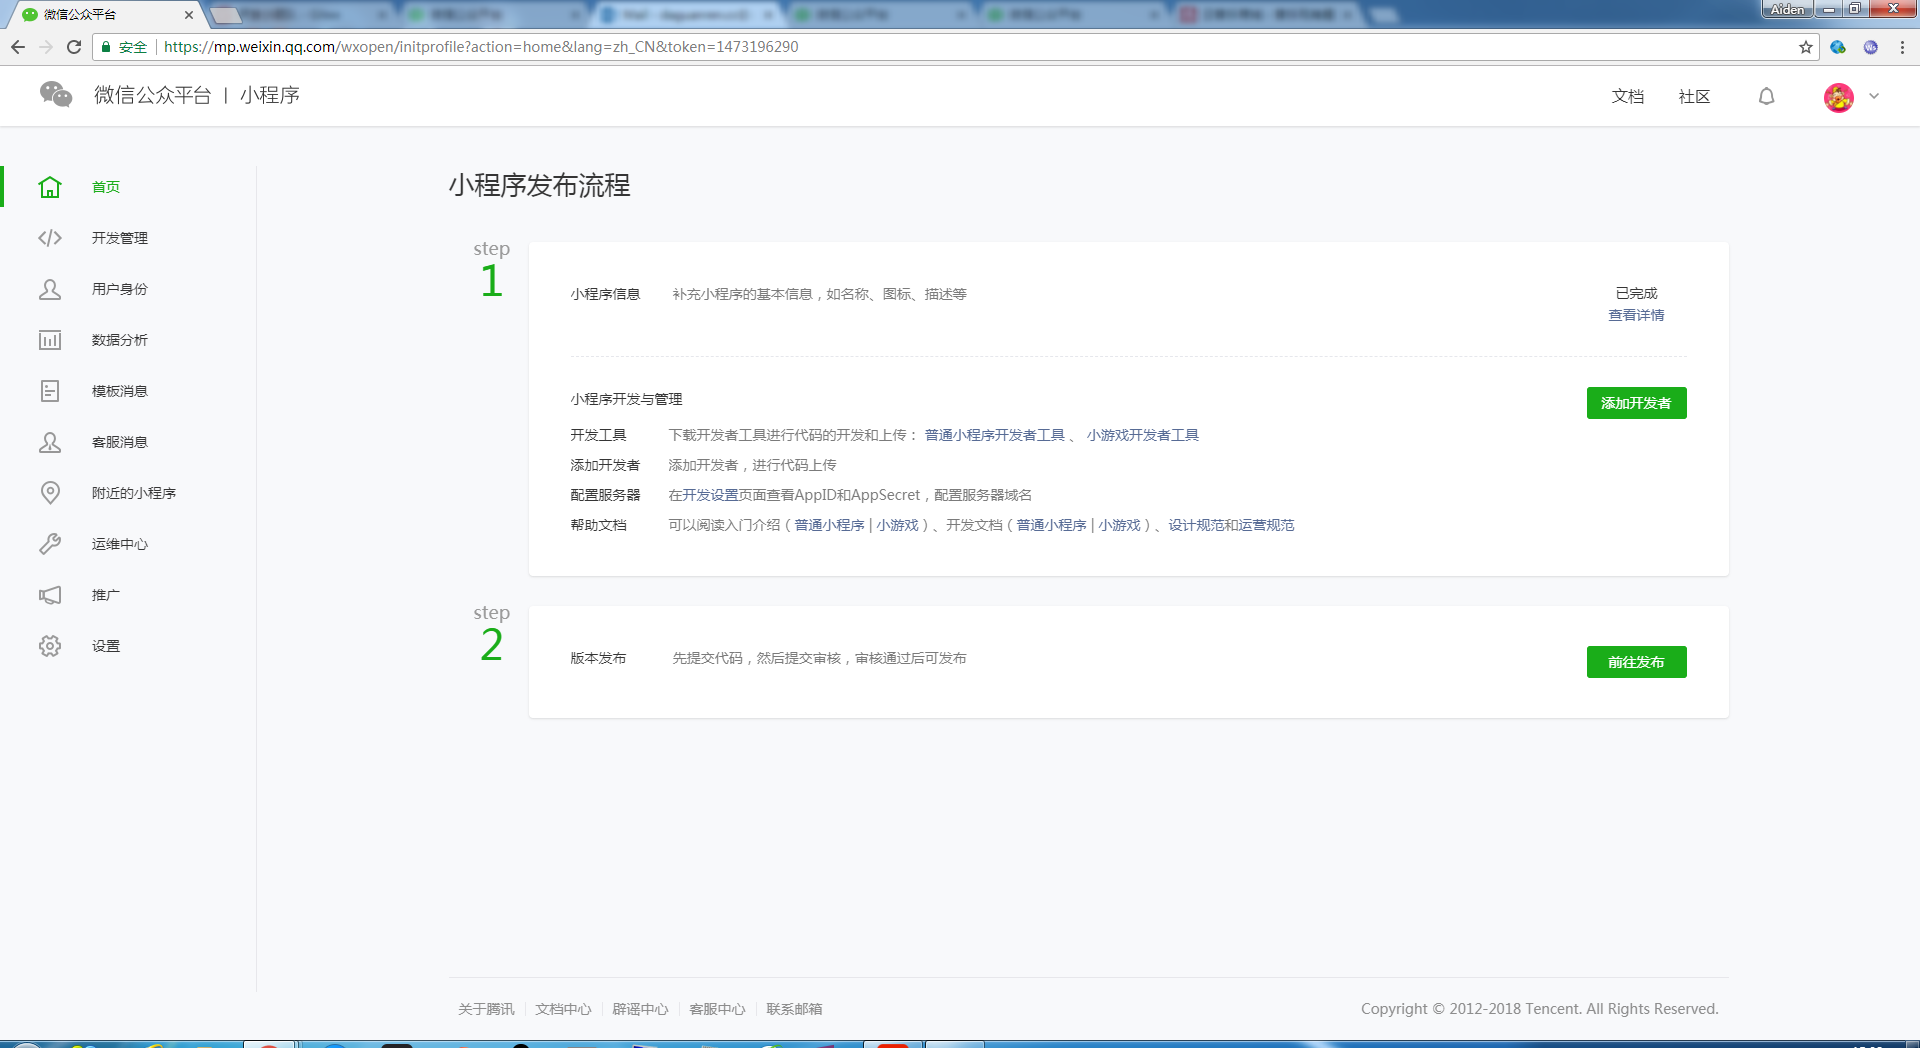The image size is (1920, 1048).
Task: Click the gear icon for 设置
Action: (50, 646)
